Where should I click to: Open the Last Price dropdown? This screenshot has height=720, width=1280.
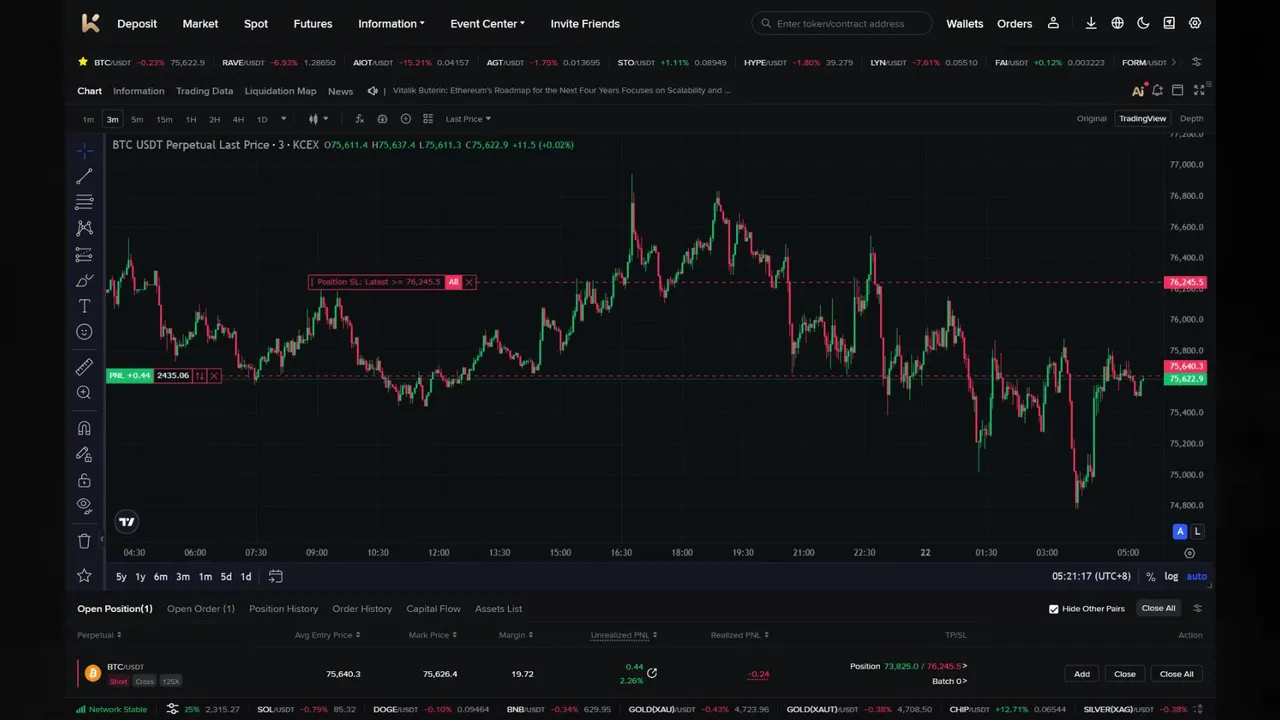468,119
